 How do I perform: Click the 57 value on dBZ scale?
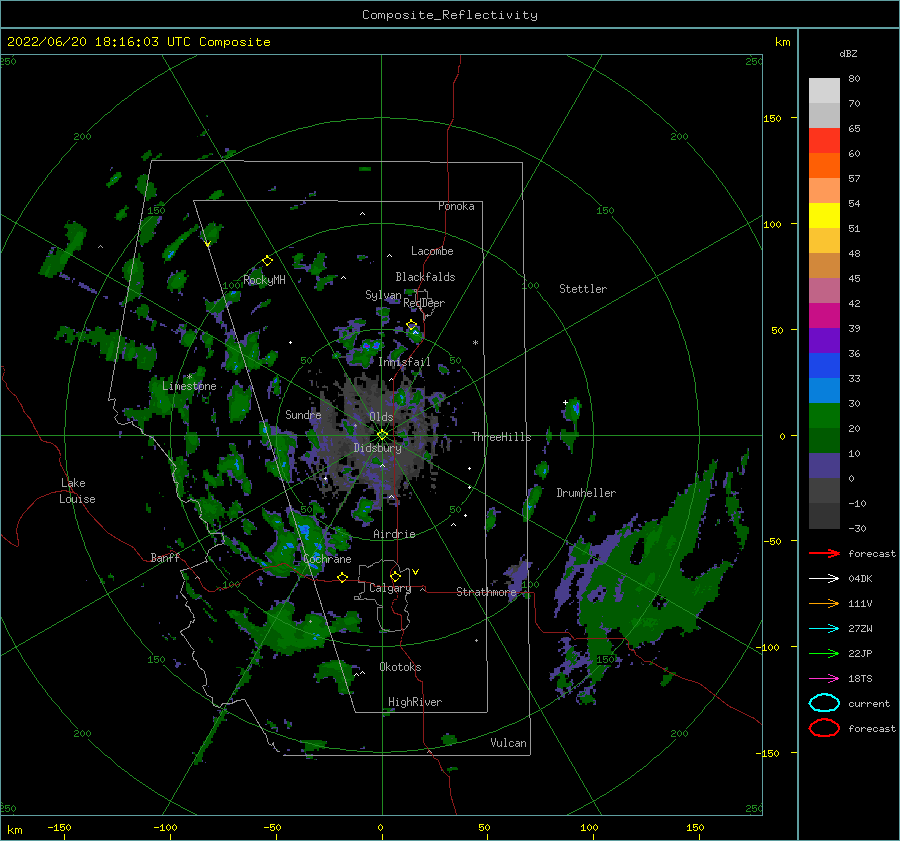click(854, 178)
